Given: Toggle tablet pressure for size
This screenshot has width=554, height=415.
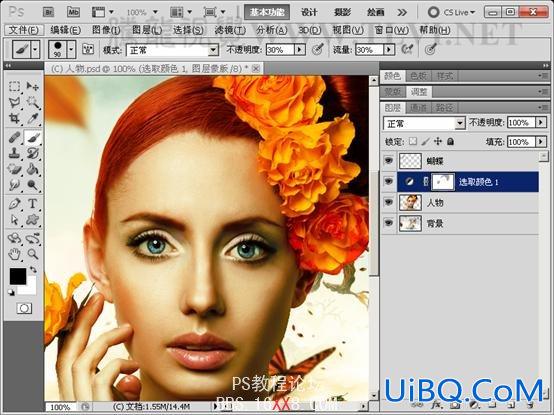Looking at the screenshot, I should click(430, 49).
